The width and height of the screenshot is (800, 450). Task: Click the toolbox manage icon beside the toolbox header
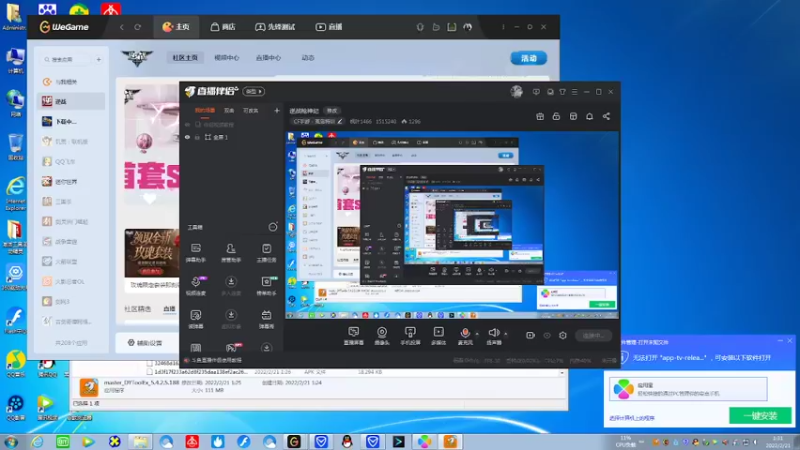[x=273, y=227]
